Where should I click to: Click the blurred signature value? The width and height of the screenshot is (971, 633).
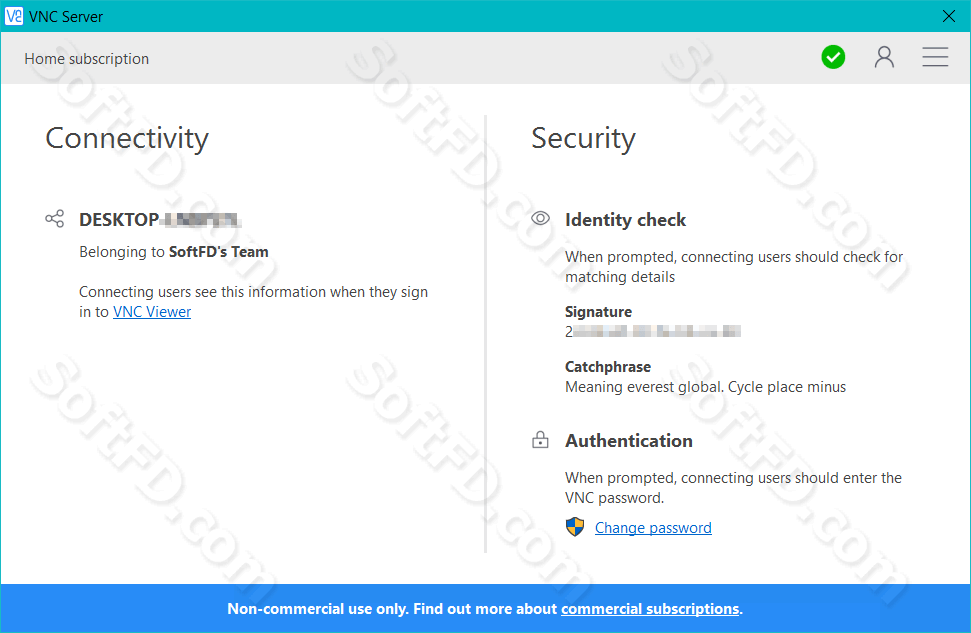click(x=653, y=331)
